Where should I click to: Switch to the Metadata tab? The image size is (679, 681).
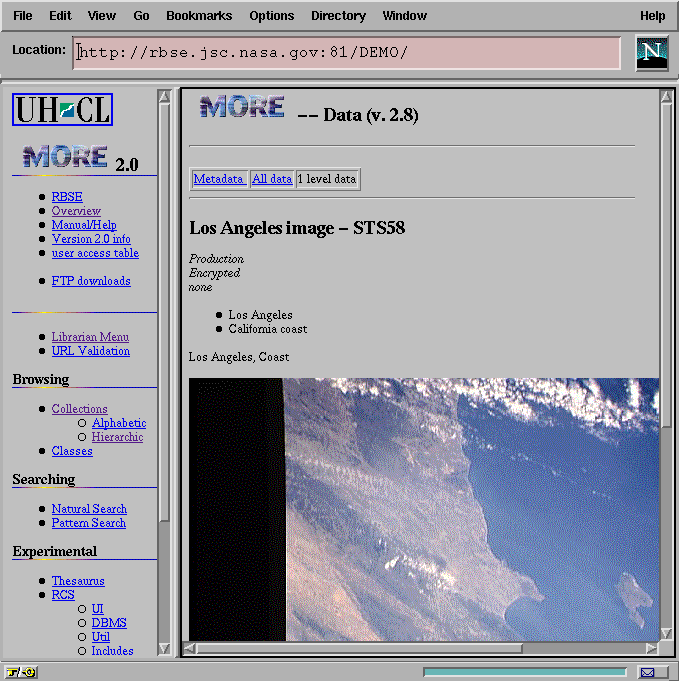[219, 179]
